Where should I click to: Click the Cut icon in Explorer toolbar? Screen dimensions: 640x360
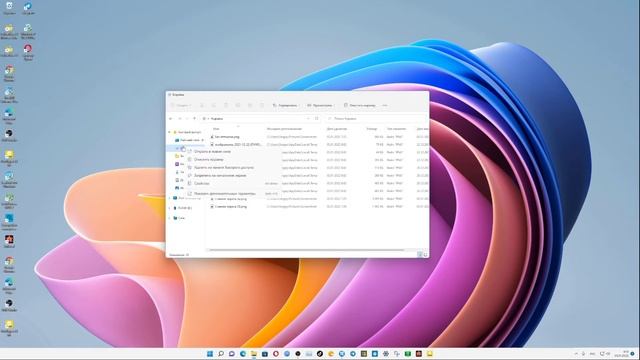coord(202,105)
